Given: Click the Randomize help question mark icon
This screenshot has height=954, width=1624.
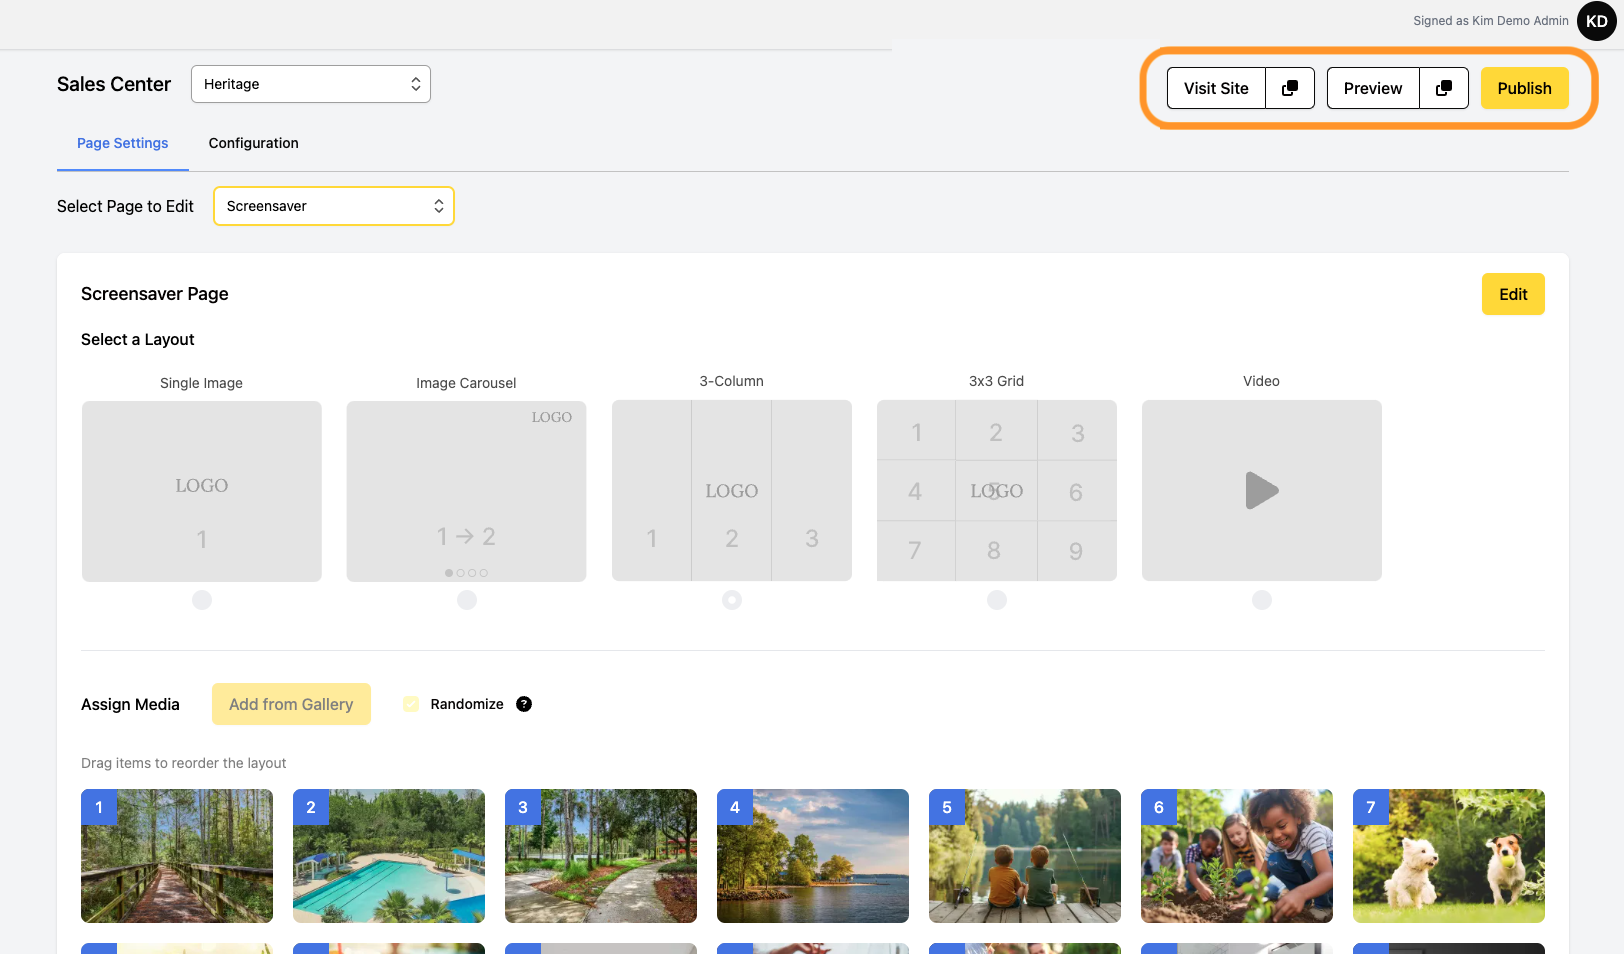Looking at the screenshot, I should click(524, 704).
